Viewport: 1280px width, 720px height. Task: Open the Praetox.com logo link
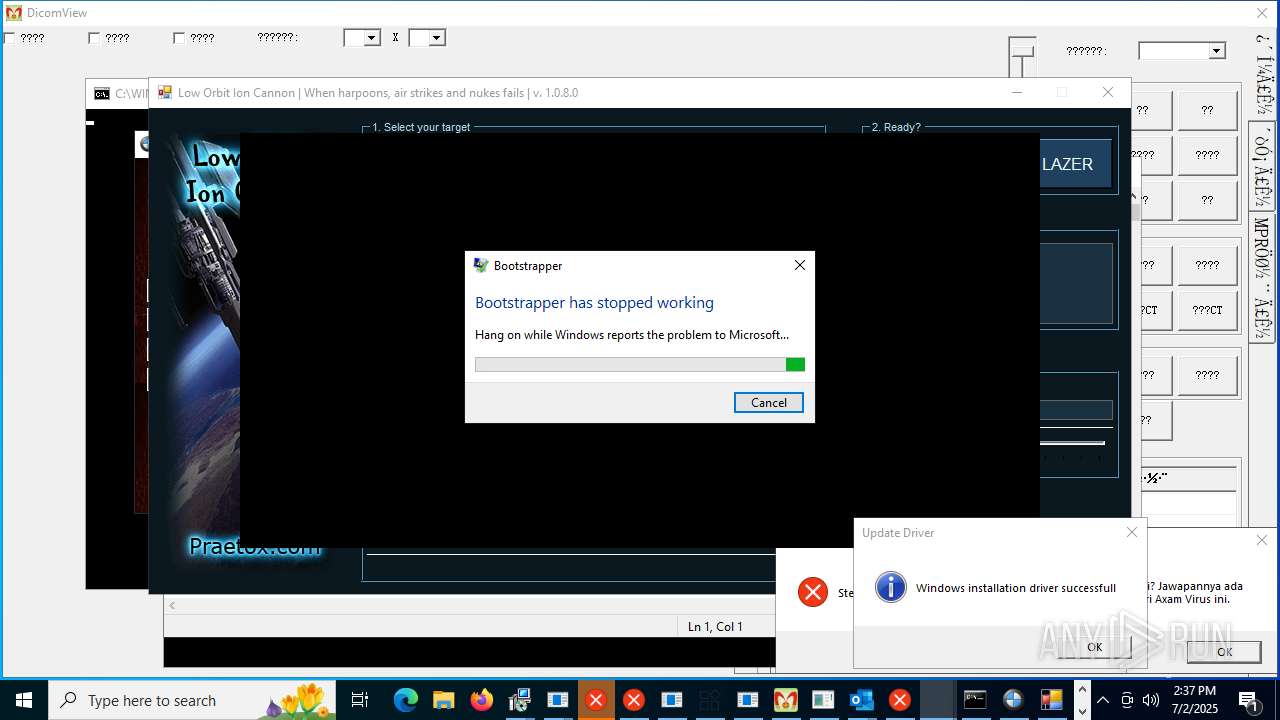[255, 547]
